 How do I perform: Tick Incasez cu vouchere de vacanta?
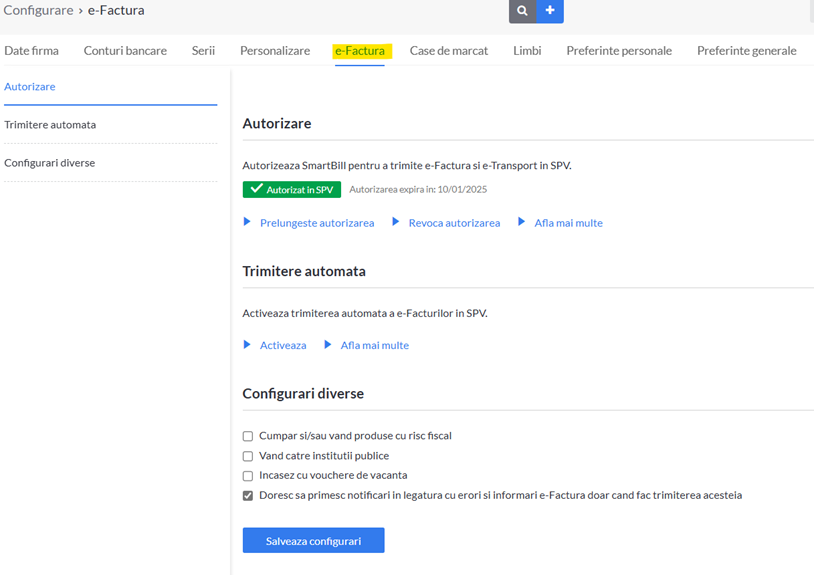click(248, 476)
